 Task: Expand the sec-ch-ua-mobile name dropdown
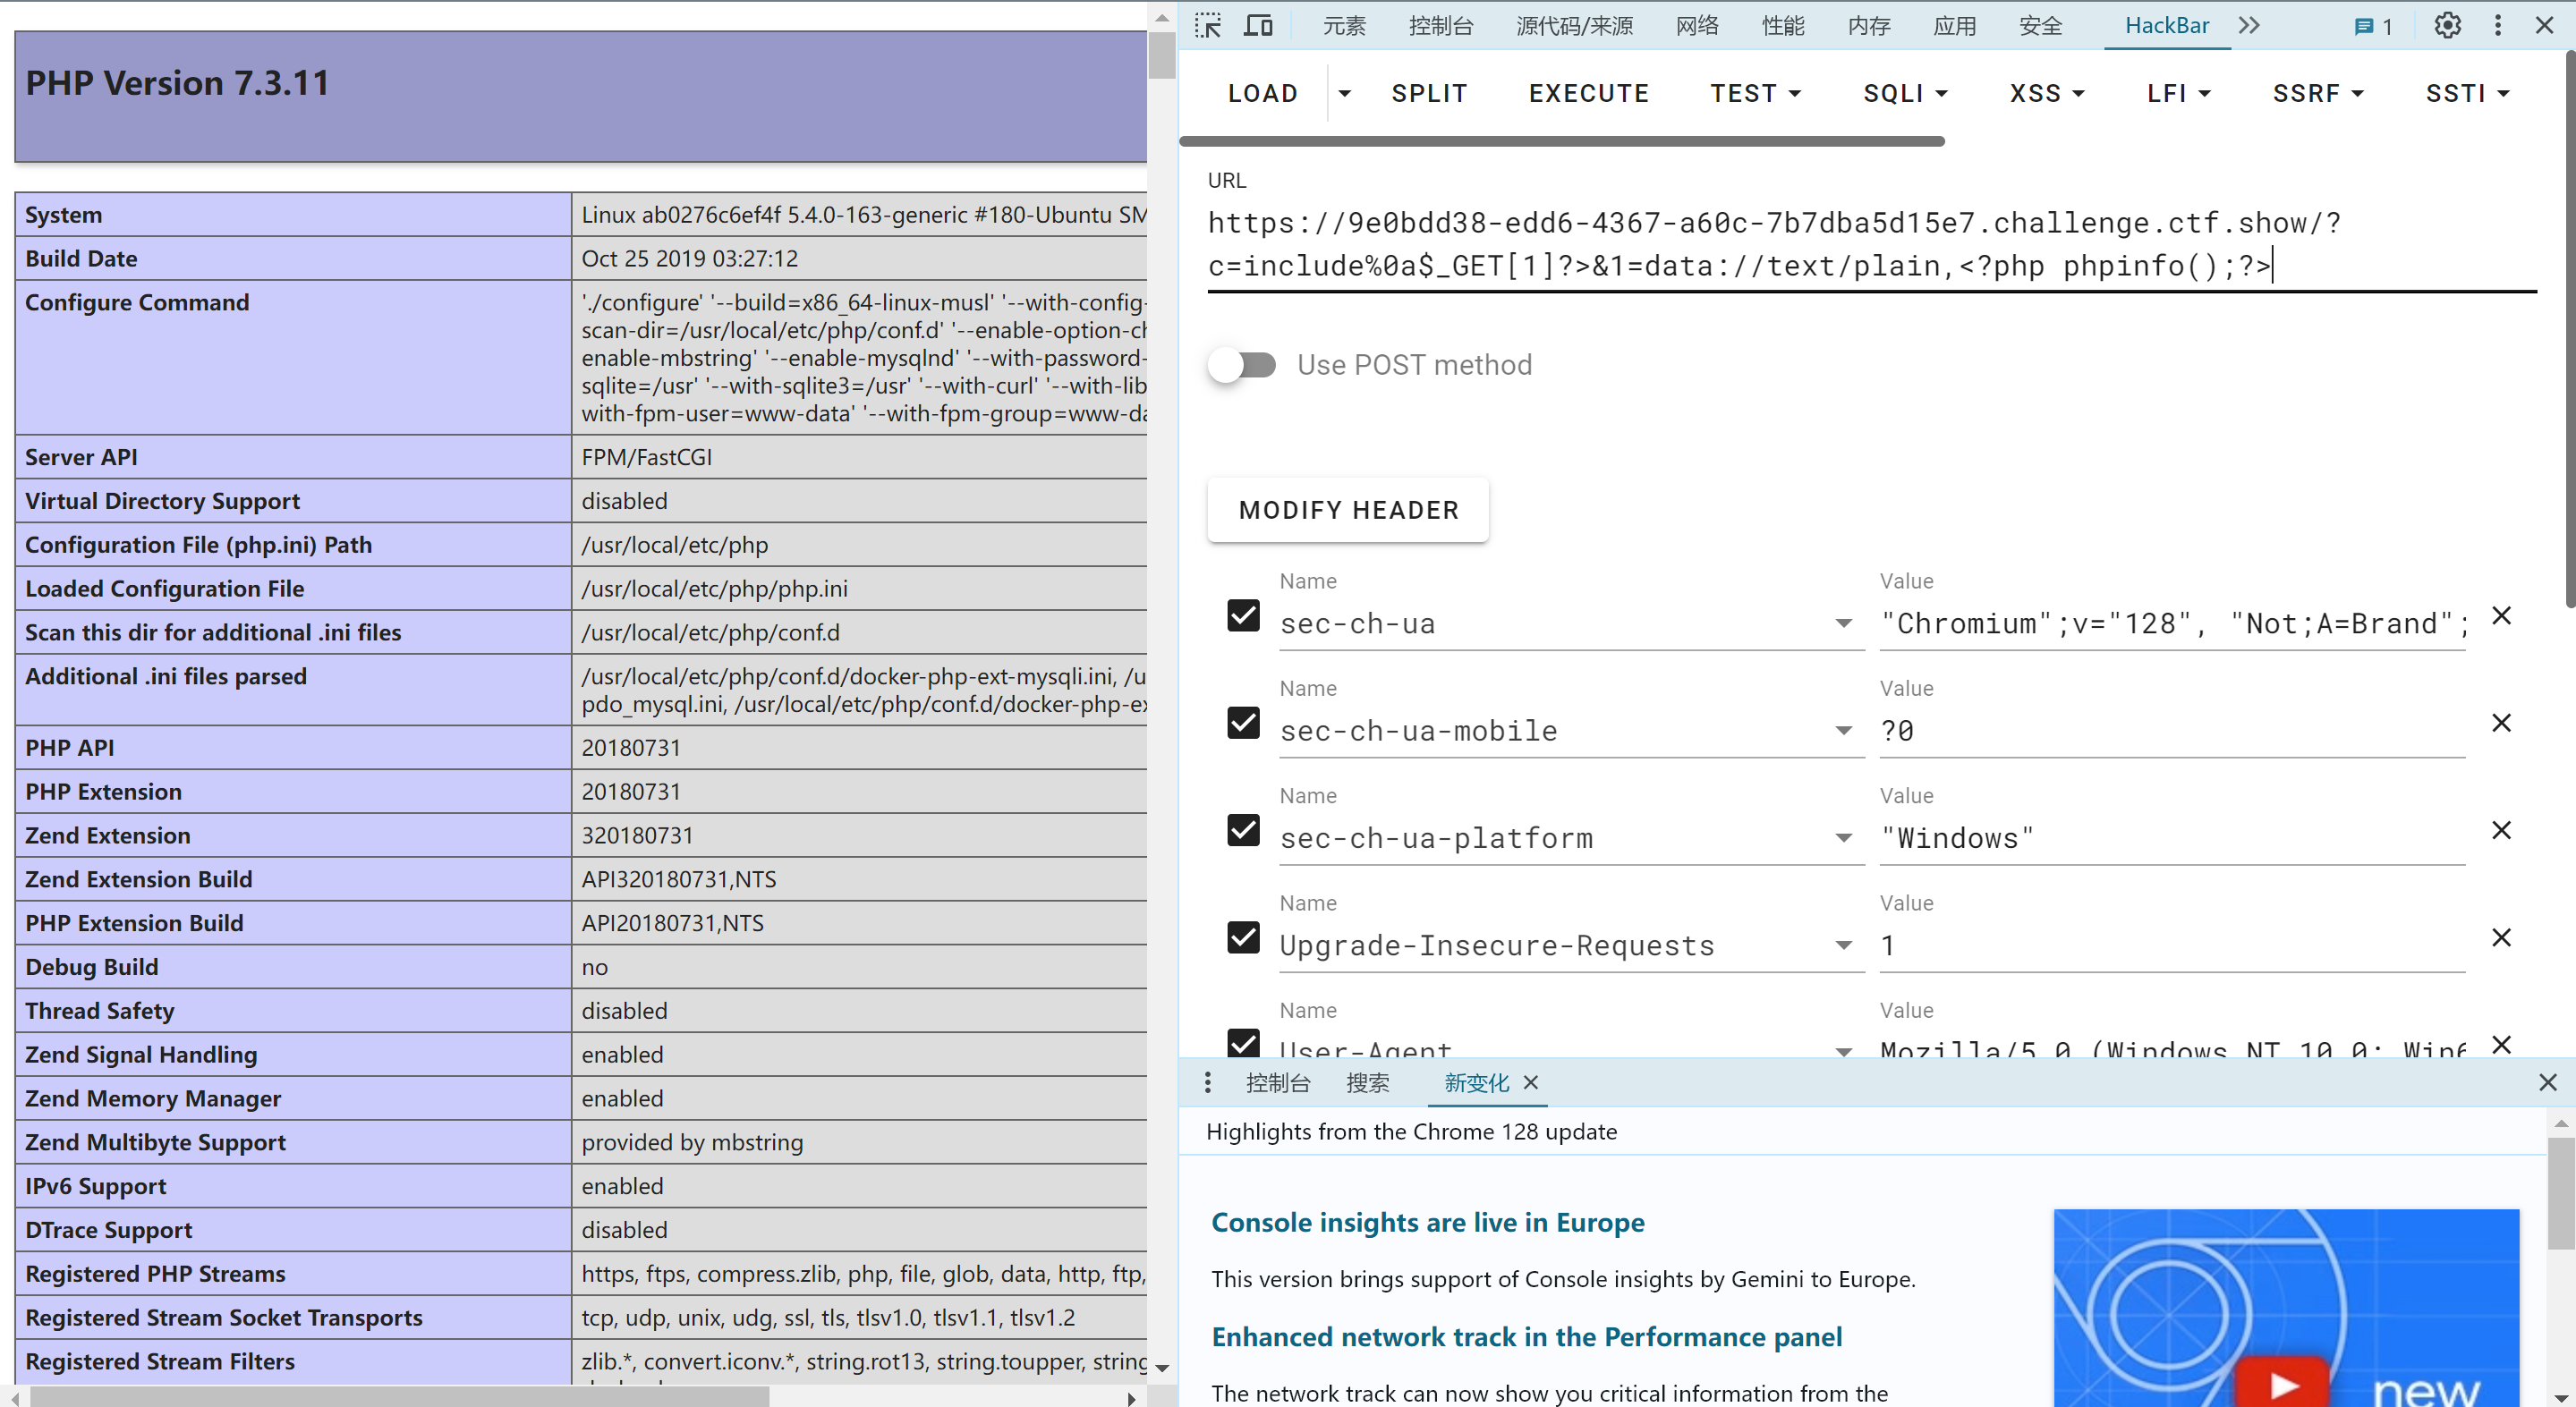tap(1843, 731)
